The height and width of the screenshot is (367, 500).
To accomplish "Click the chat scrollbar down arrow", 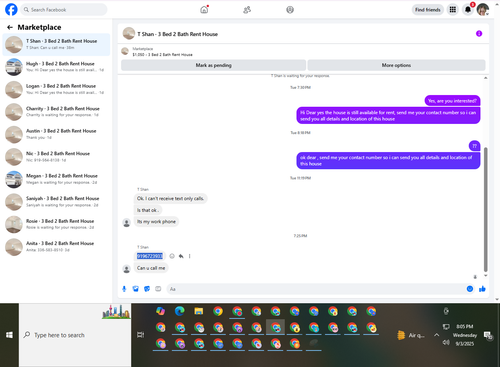I will [x=486, y=276].
